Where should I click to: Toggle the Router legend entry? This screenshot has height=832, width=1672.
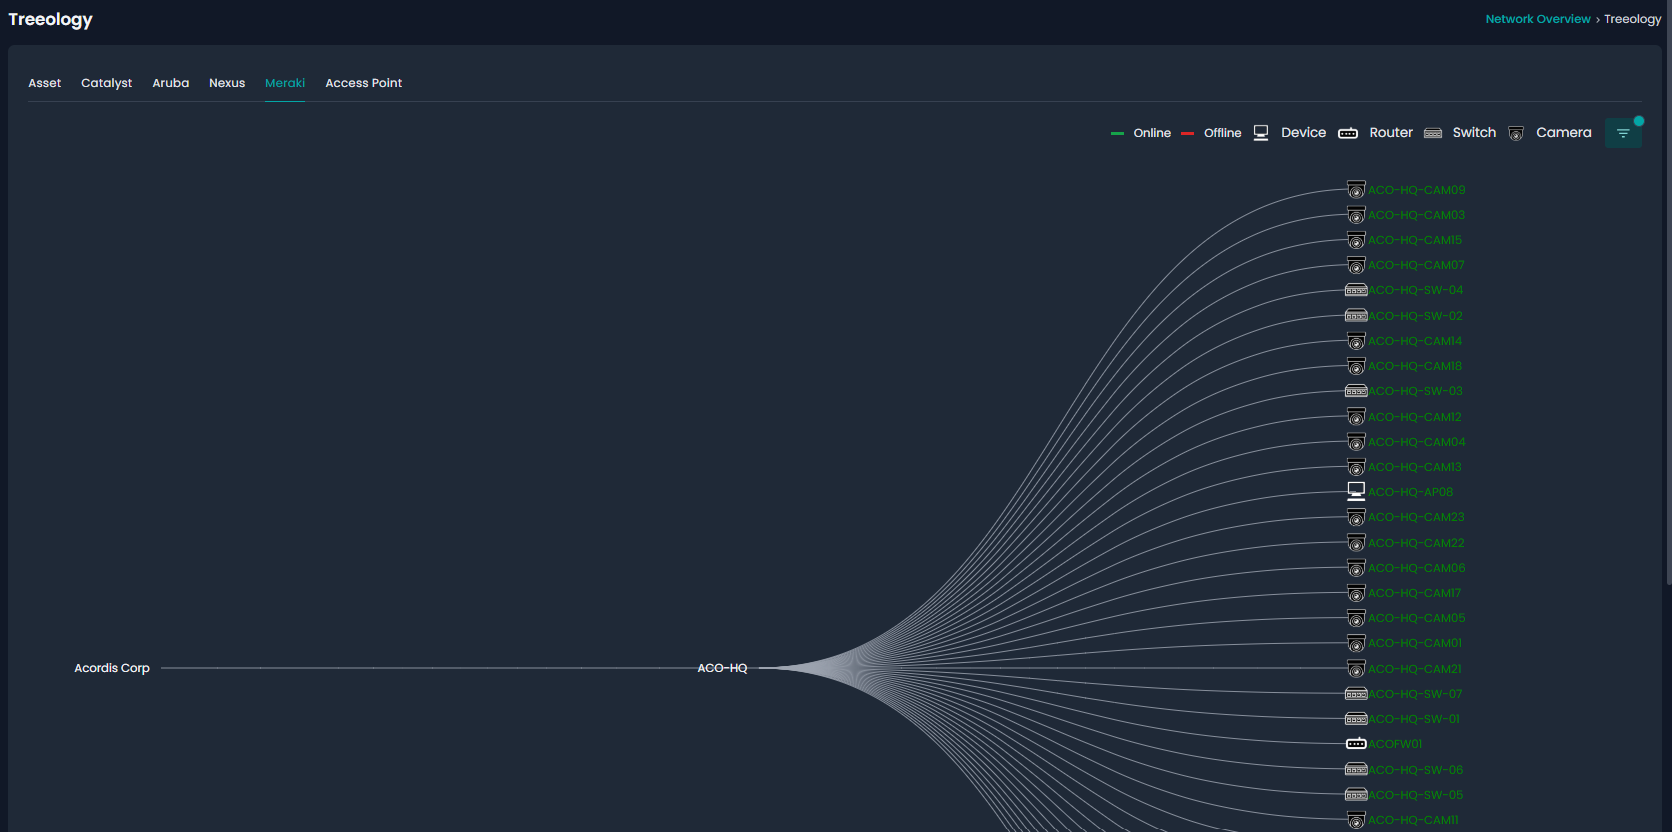(1376, 133)
